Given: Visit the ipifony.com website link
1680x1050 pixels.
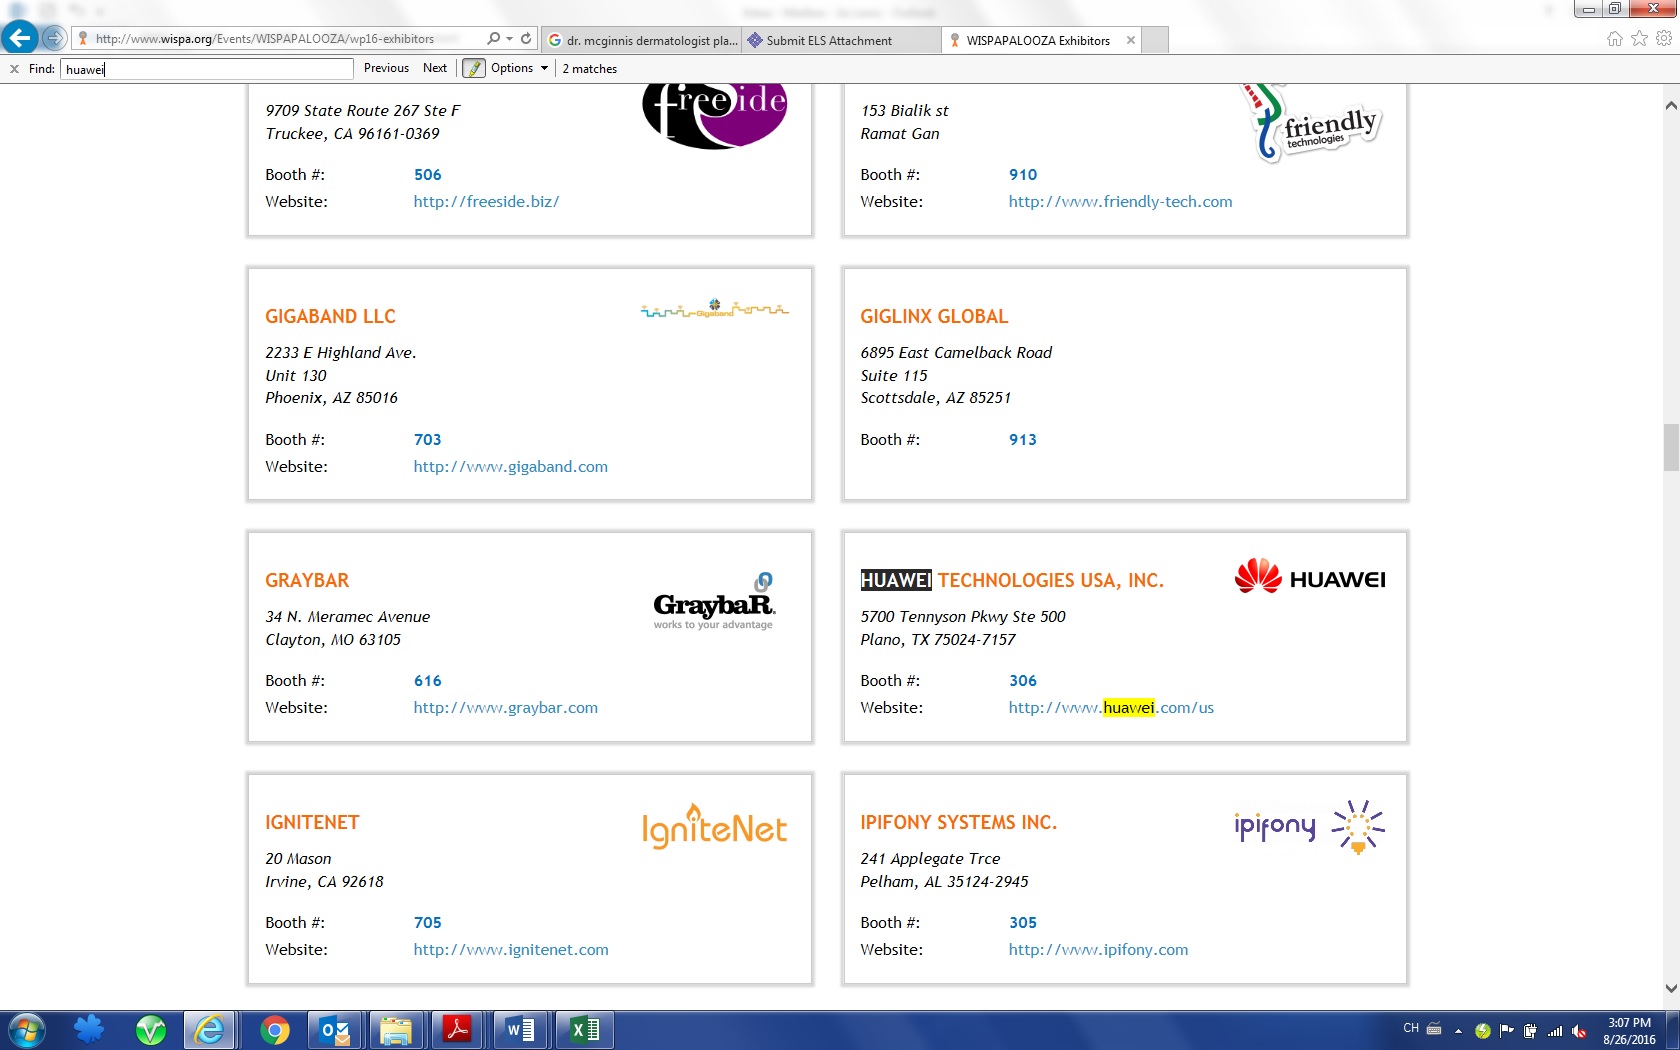Looking at the screenshot, I should (1098, 949).
